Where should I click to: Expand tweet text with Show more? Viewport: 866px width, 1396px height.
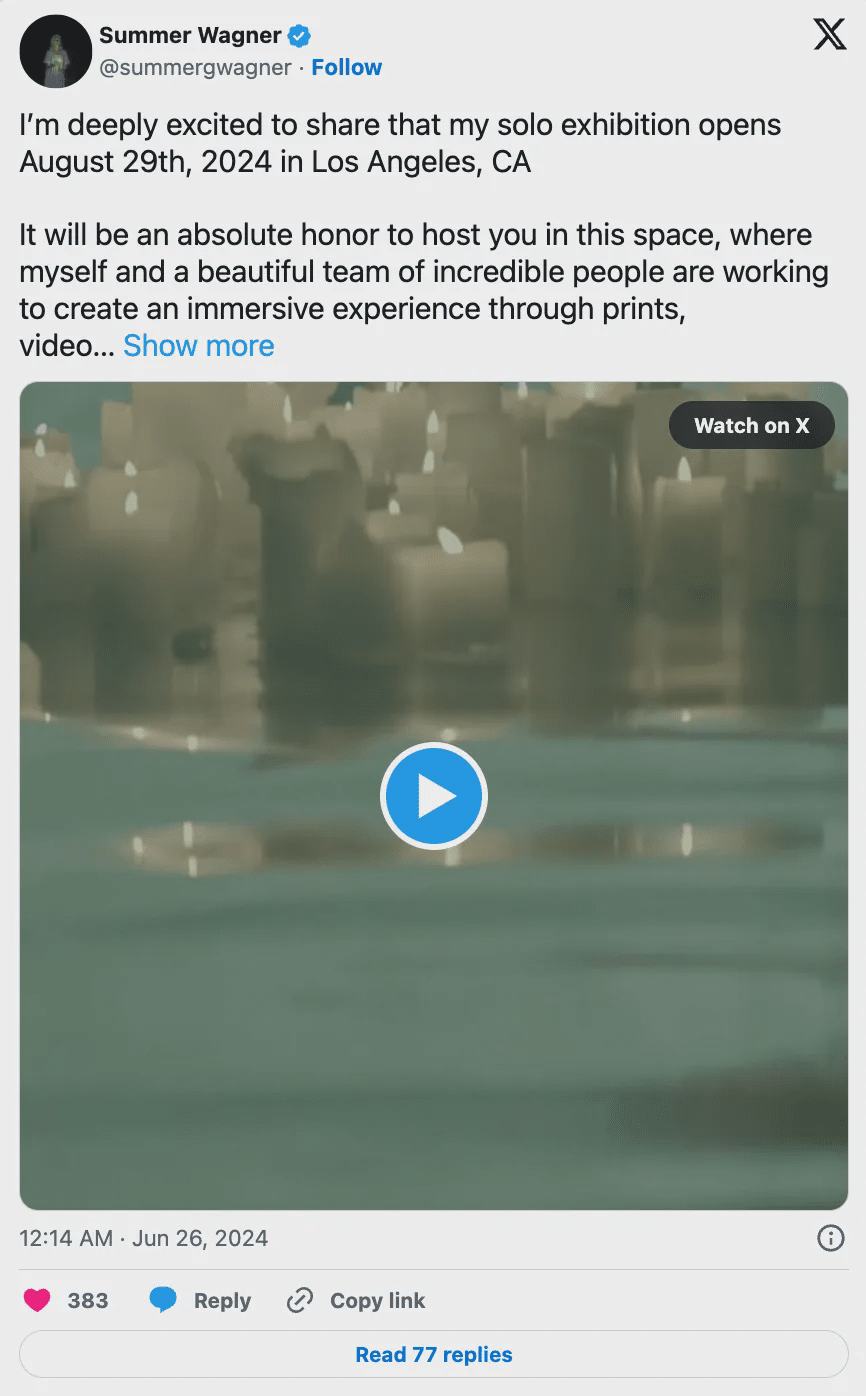(x=198, y=345)
